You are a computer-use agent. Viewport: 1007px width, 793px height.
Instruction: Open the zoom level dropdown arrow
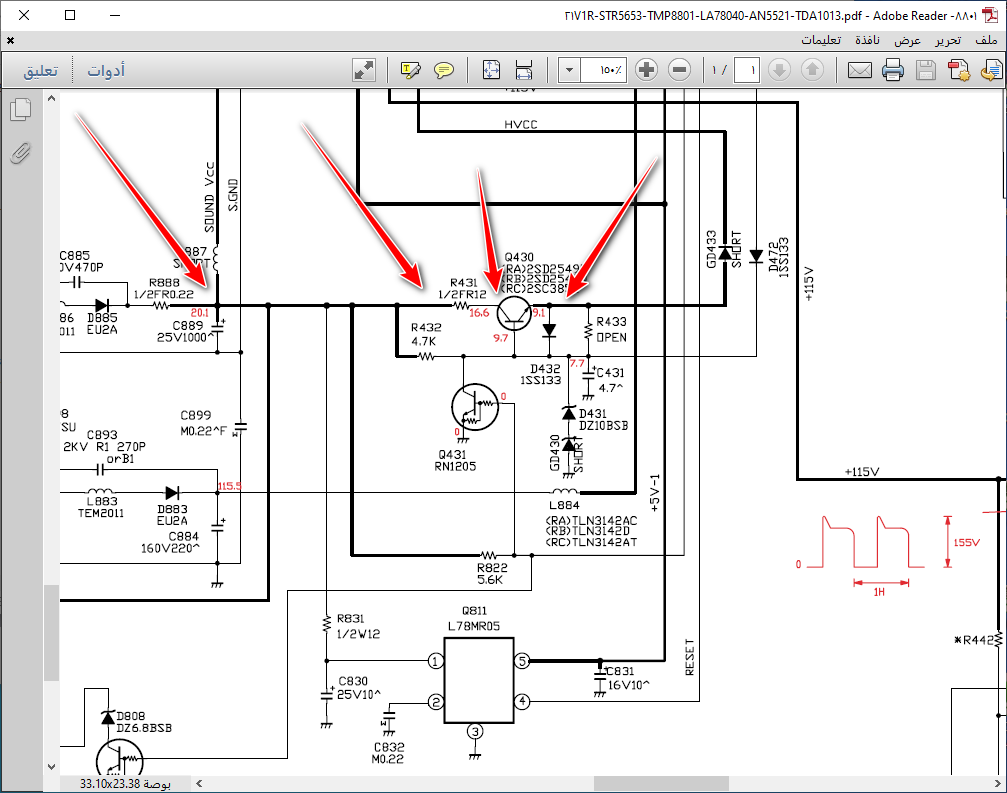tap(569, 70)
